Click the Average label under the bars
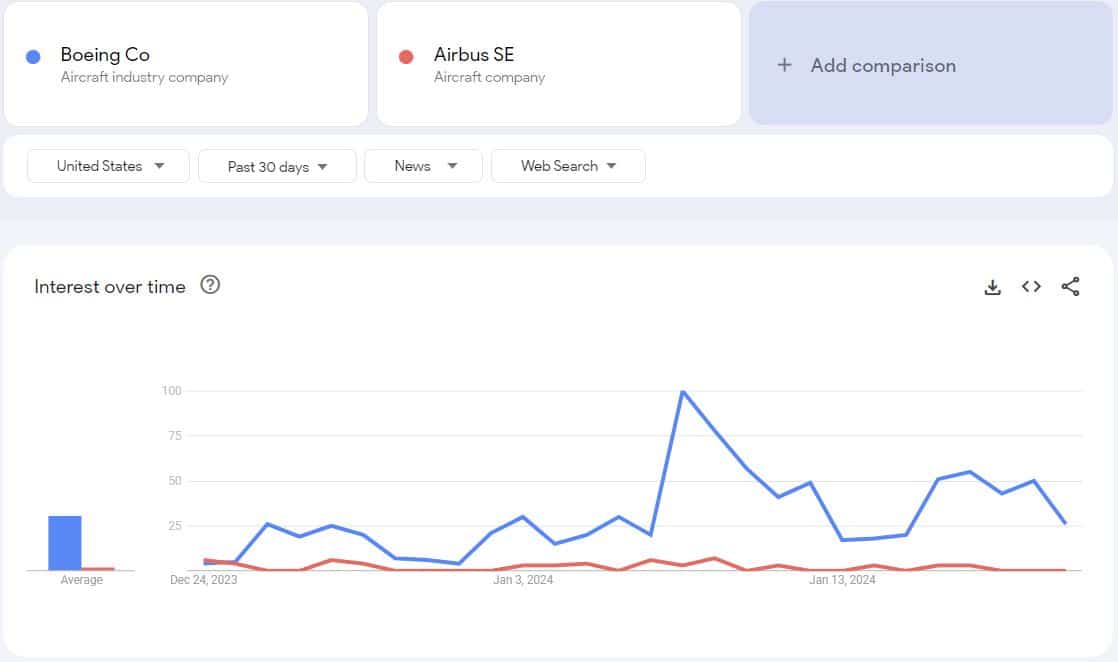Viewport: 1118px width, 662px height. click(x=81, y=580)
